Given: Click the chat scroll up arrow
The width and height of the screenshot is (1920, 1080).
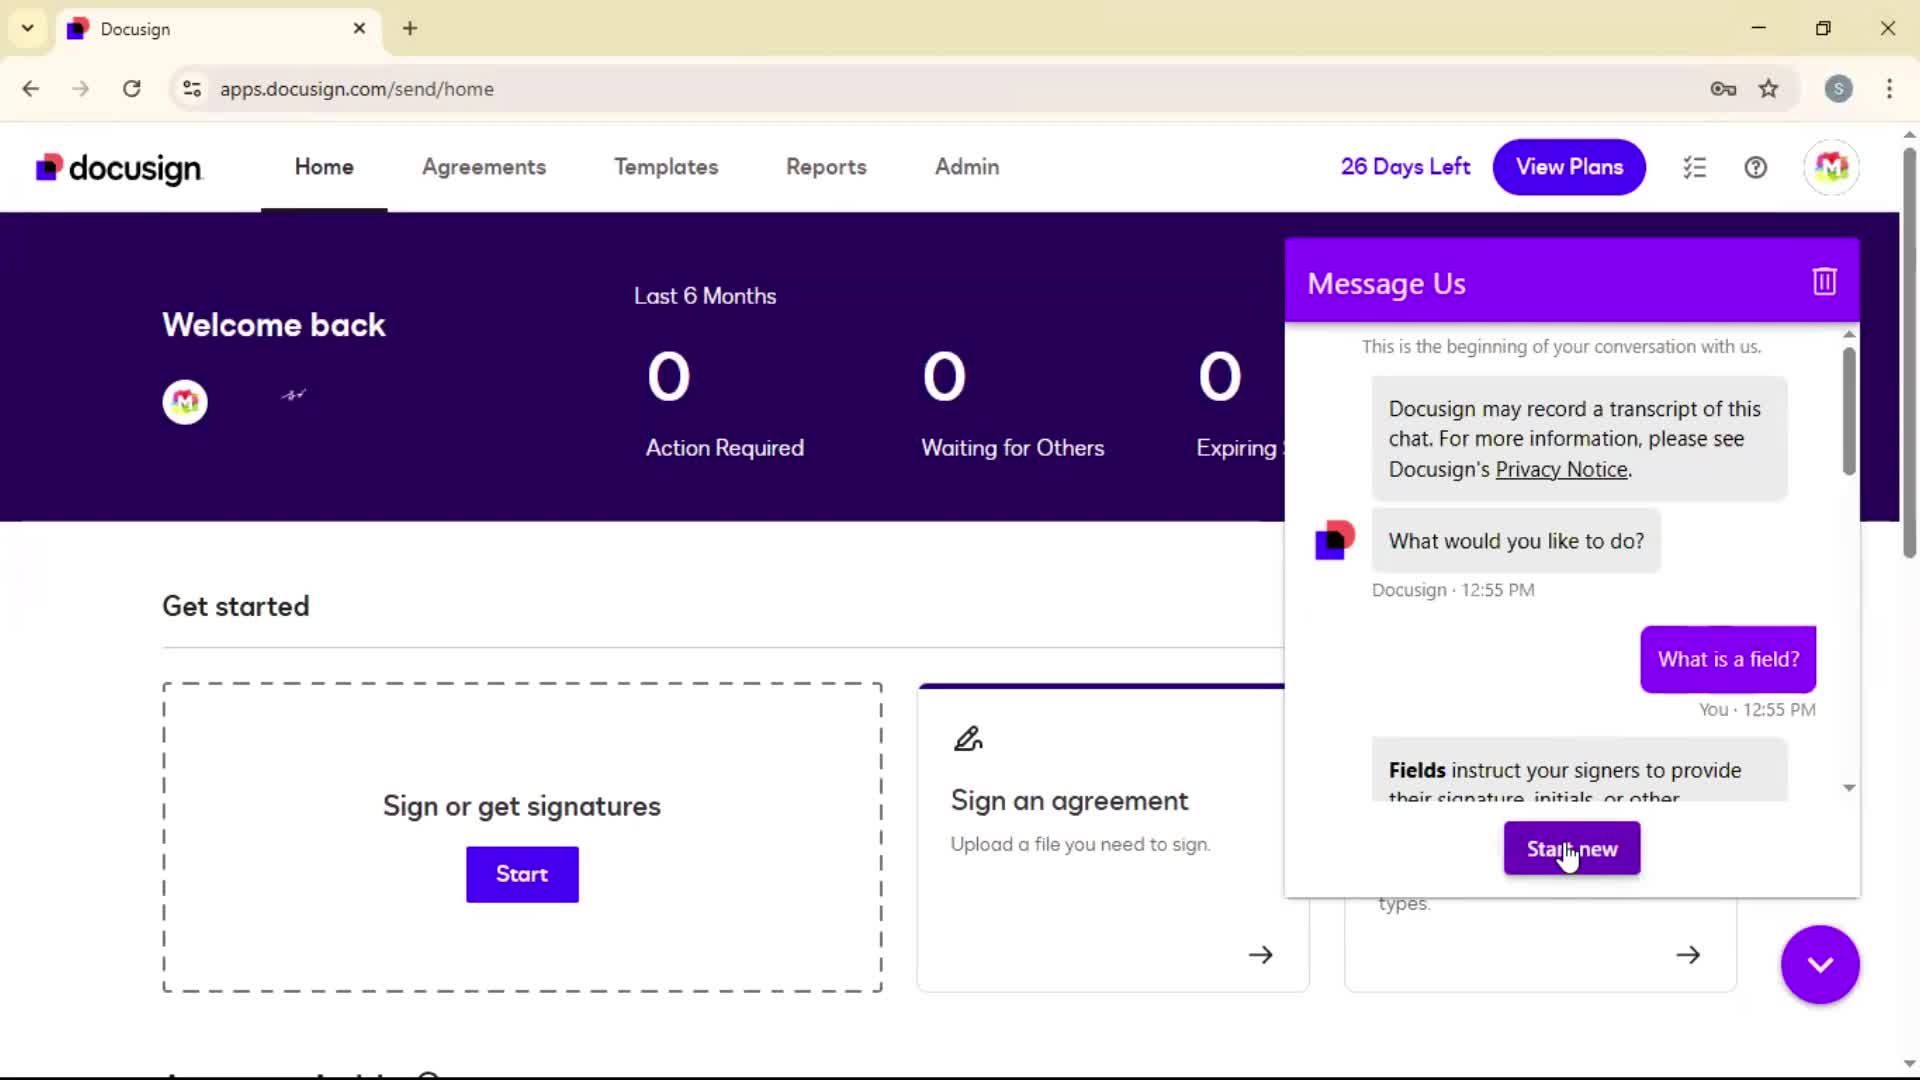Looking at the screenshot, I should 1849,334.
